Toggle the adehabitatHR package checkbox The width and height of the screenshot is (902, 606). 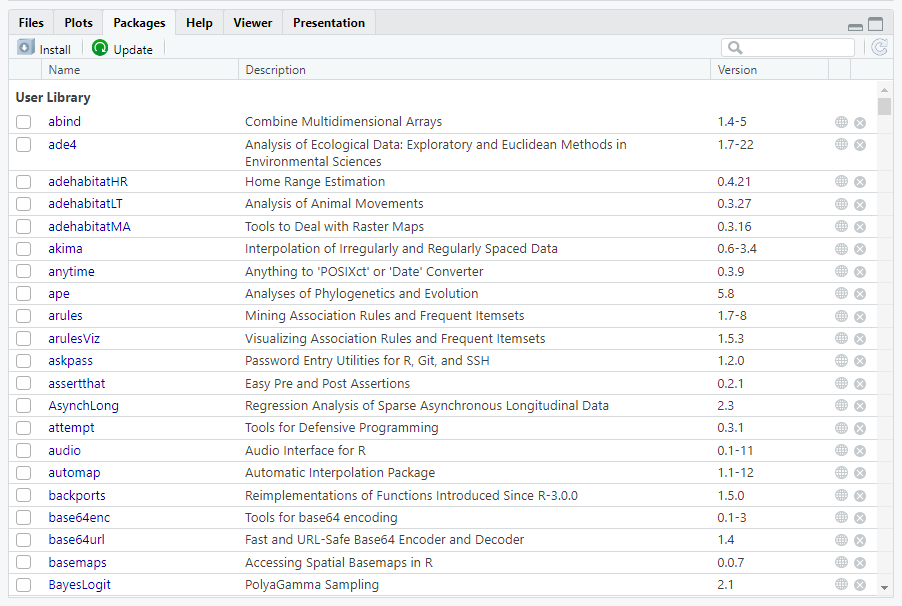[24, 182]
